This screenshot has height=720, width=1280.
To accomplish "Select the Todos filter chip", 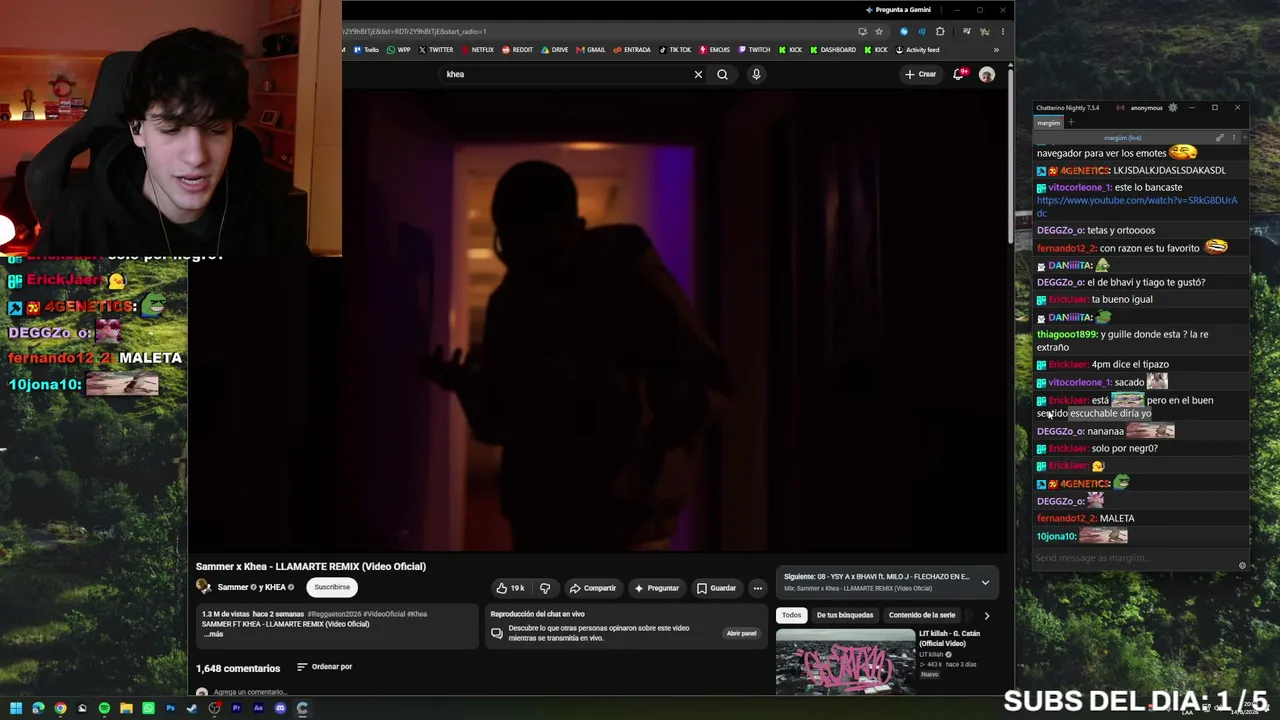I will [791, 615].
